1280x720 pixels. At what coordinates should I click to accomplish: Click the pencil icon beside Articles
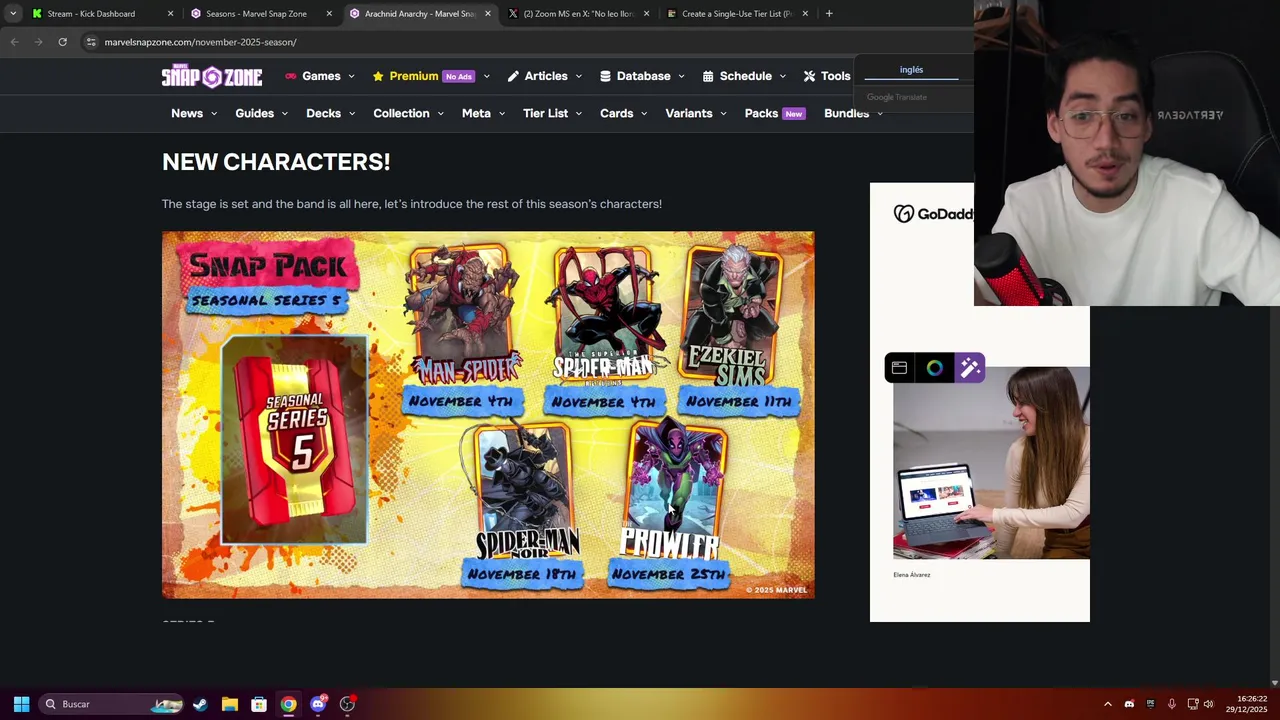(x=513, y=76)
